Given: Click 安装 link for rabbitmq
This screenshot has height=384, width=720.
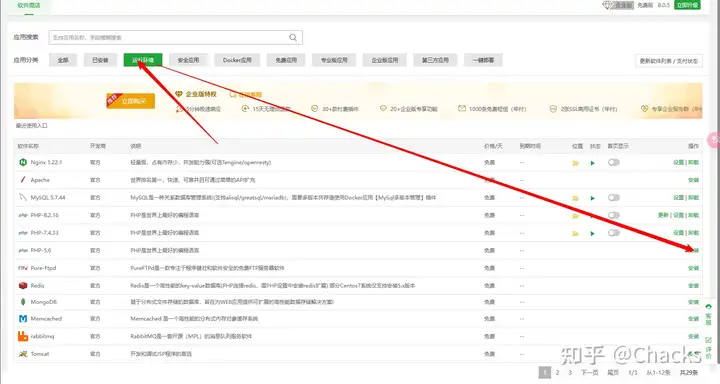Looking at the screenshot, I should coord(693,336).
